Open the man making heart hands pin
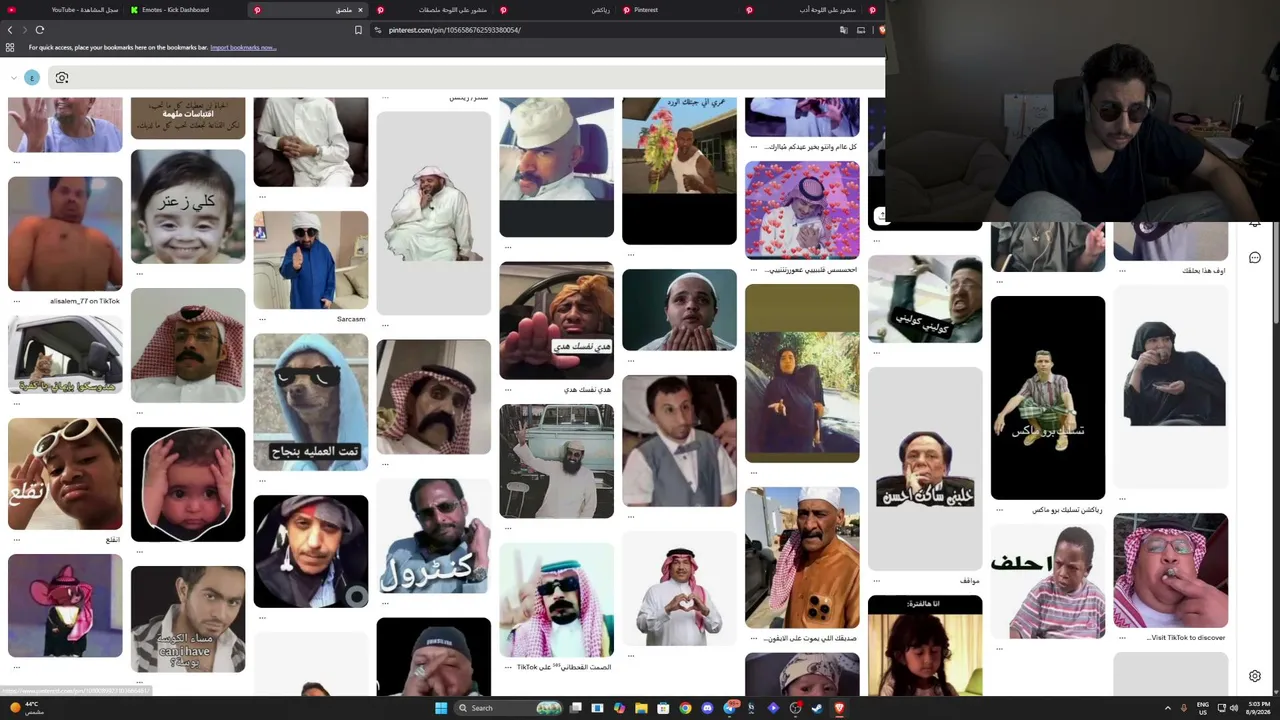Screen dimensions: 1280x720 (679, 589)
